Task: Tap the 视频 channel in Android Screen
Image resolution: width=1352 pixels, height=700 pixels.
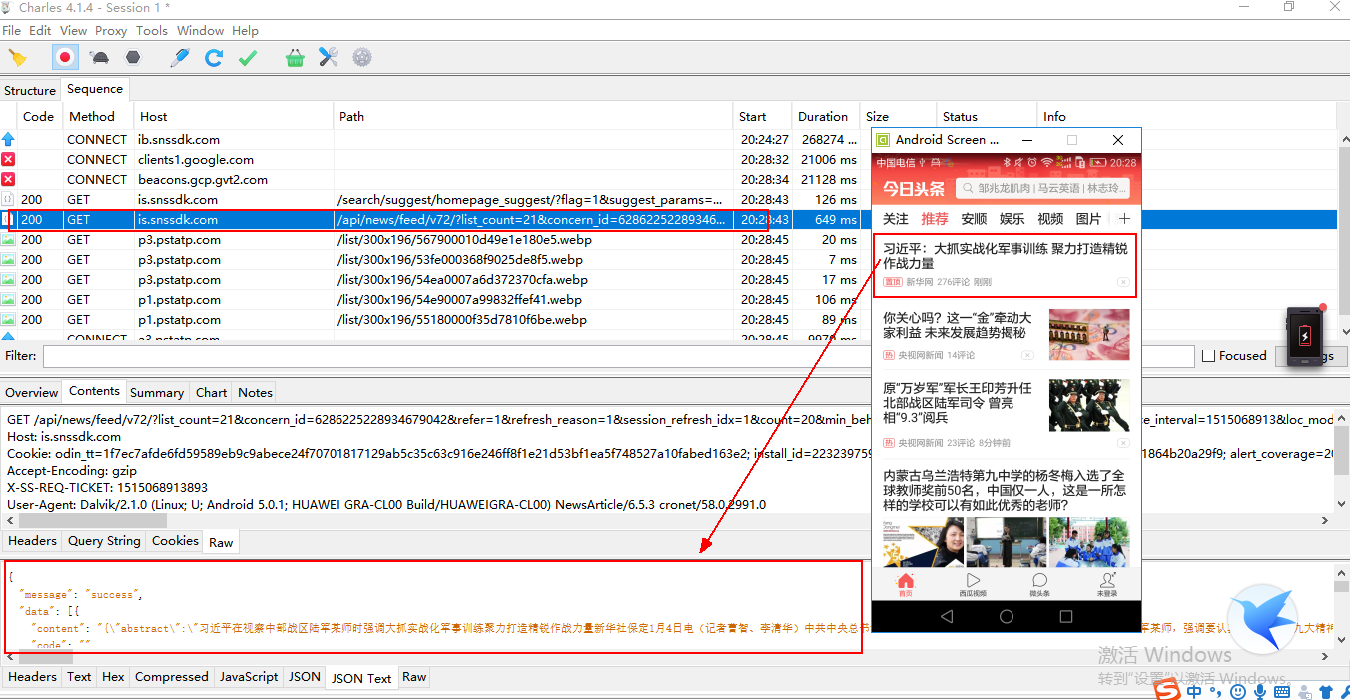Action: (x=1050, y=218)
